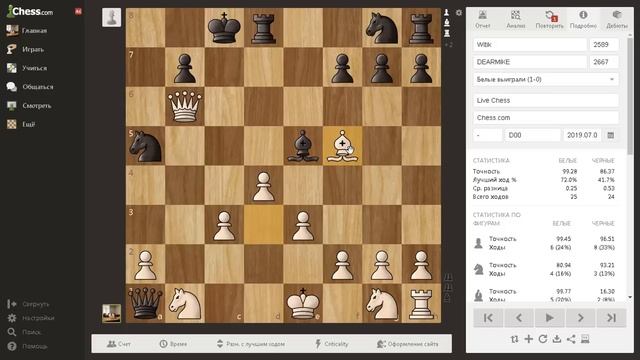640x360 pixels.
Task: Toggle the Счет graph option
Action: [x=119, y=344]
